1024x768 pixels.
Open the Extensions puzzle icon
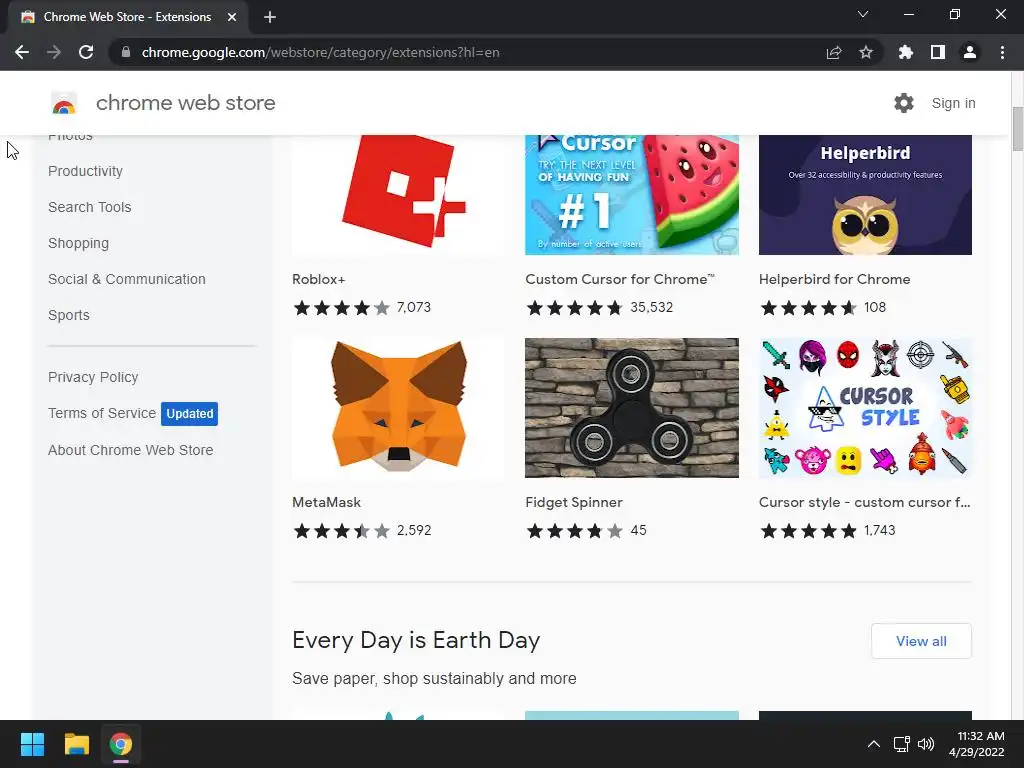[x=906, y=52]
